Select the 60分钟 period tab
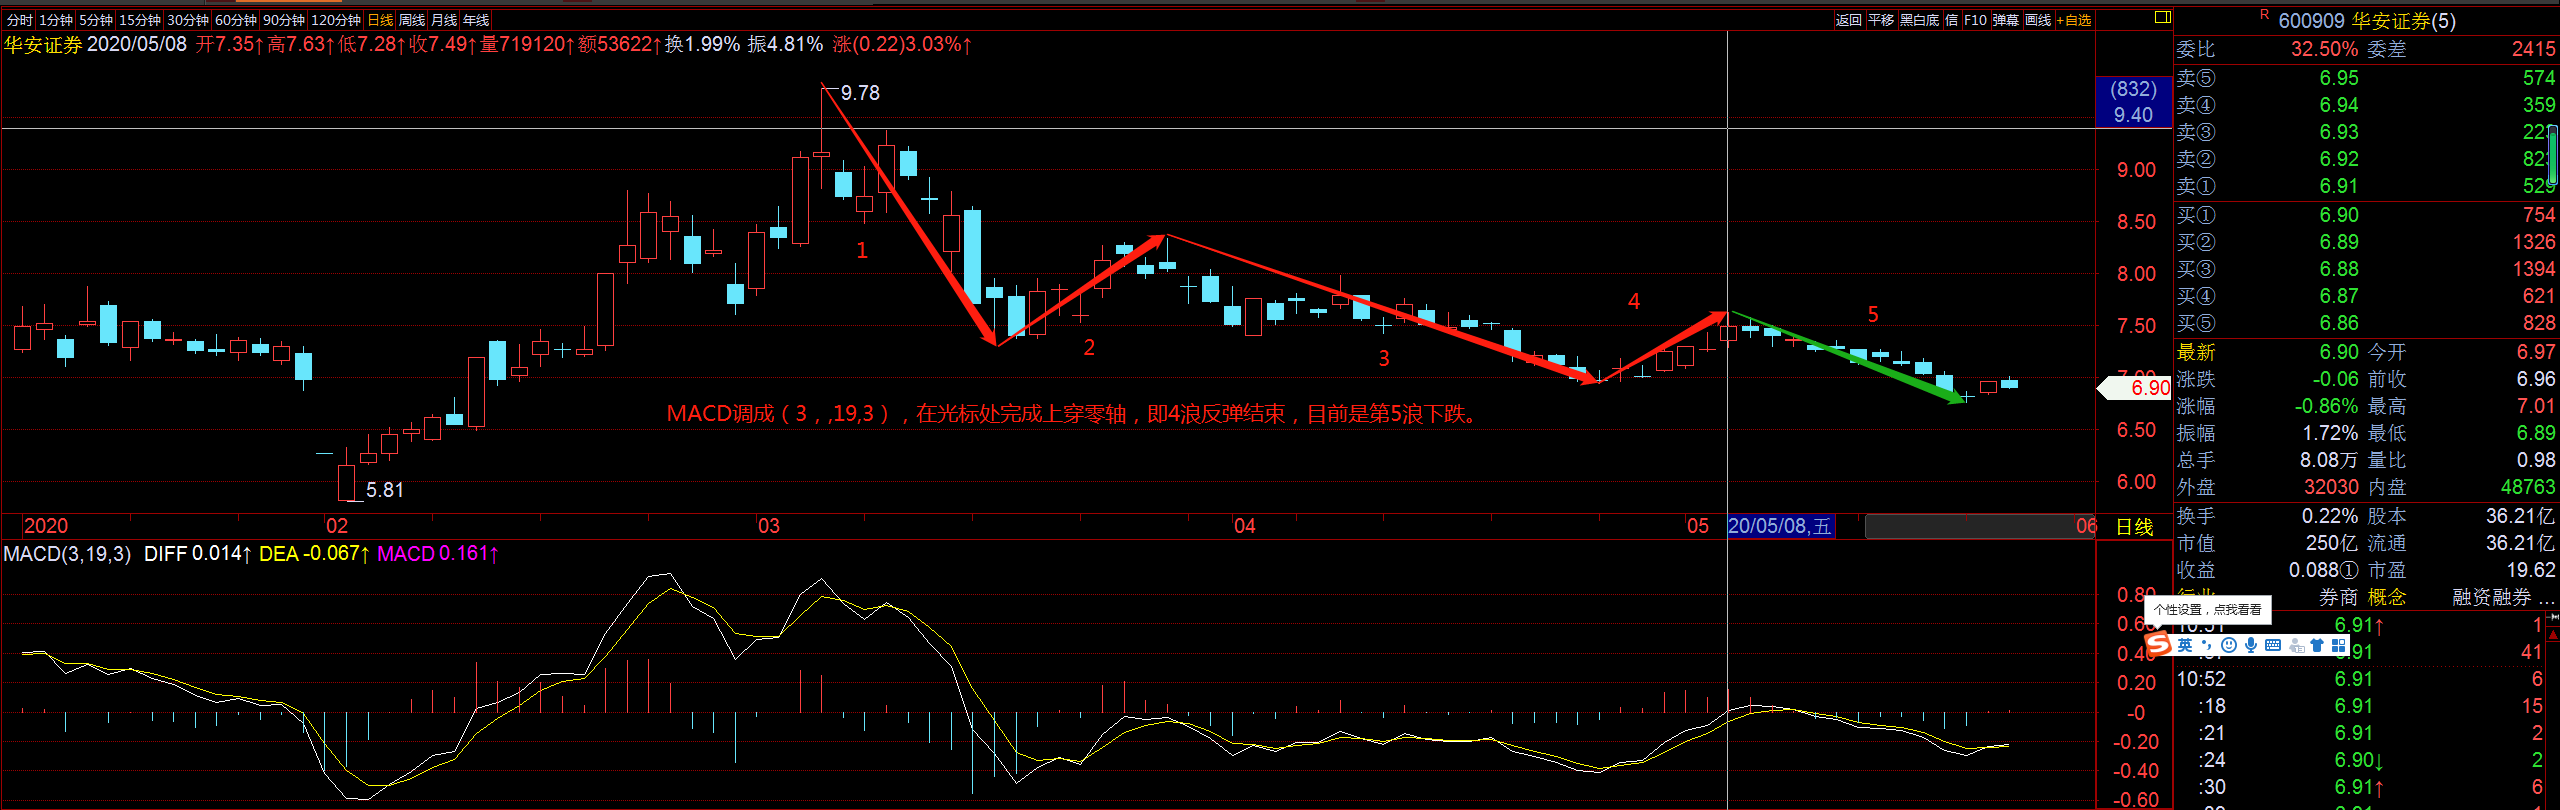The width and height of the screenshot is (2560, 810). (236, 20)
